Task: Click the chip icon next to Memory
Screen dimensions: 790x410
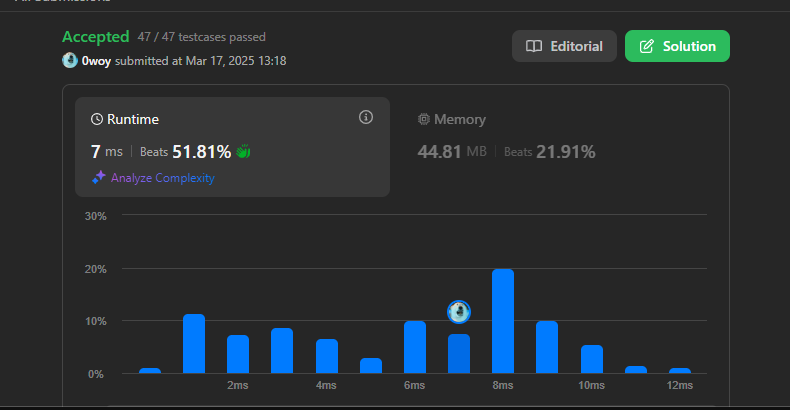Action: (424, 119)
